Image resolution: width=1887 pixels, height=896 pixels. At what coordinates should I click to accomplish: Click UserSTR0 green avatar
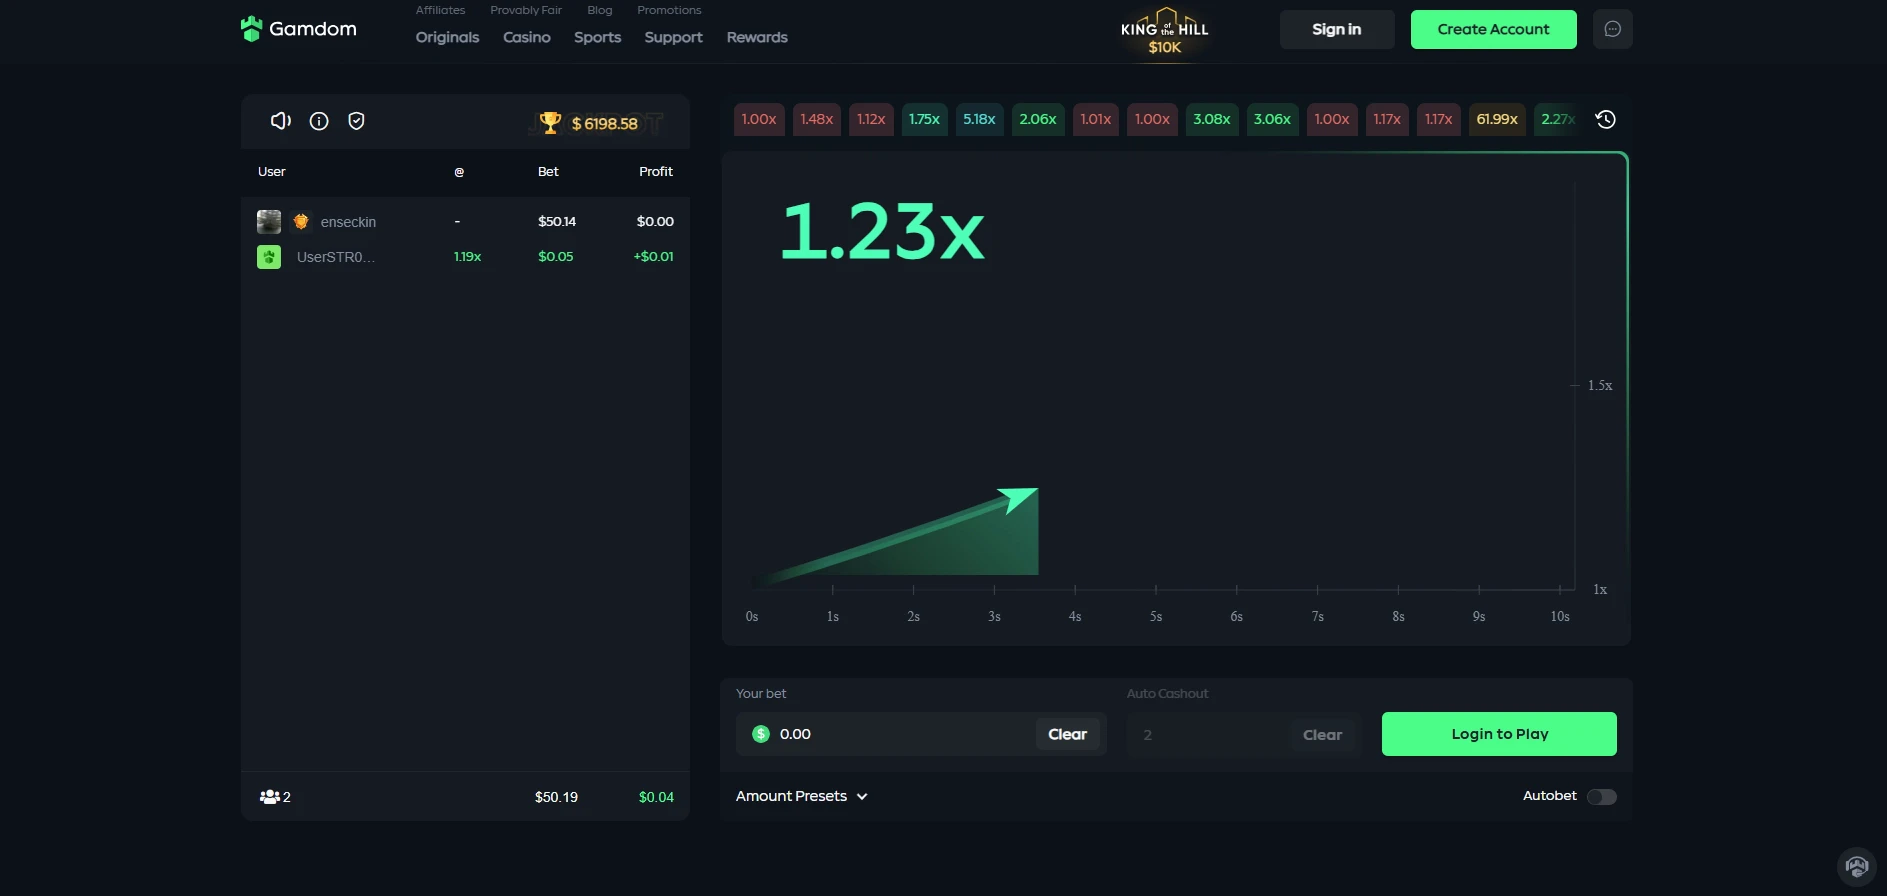coord(269,257)
